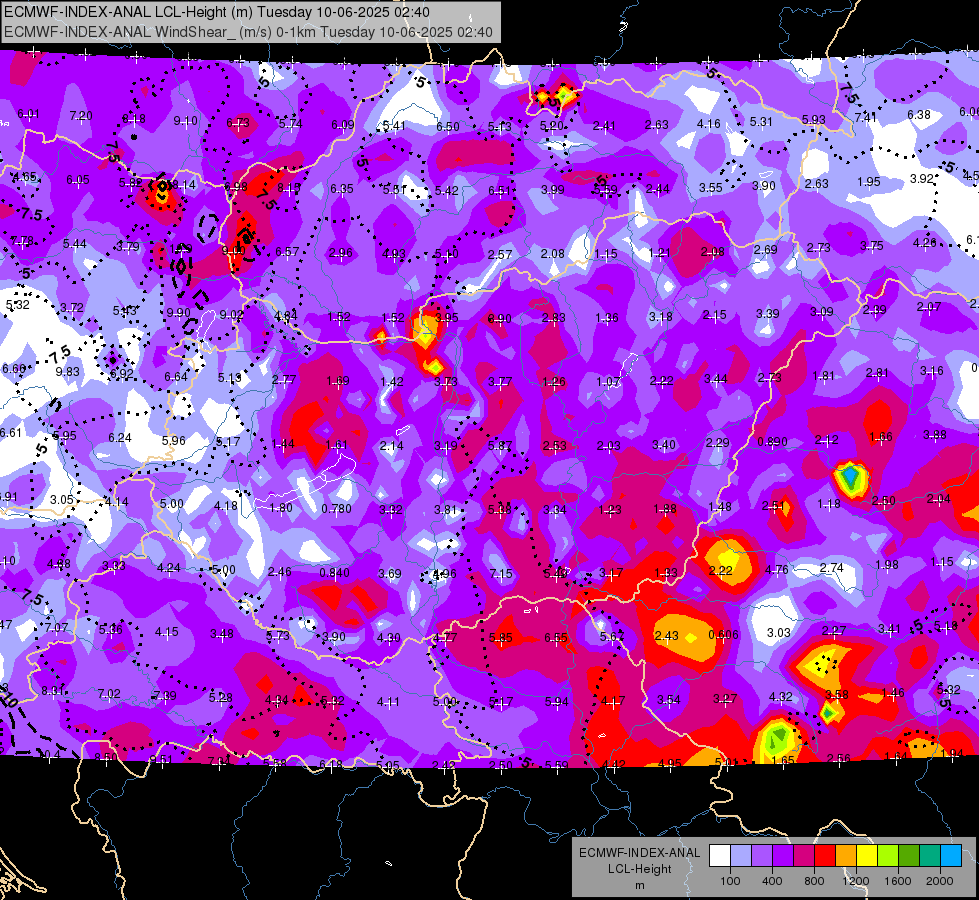The height and width of the screenshot is (900, 979).
Task: Click the wind shear value '6.73'
Action: point(238,122)
